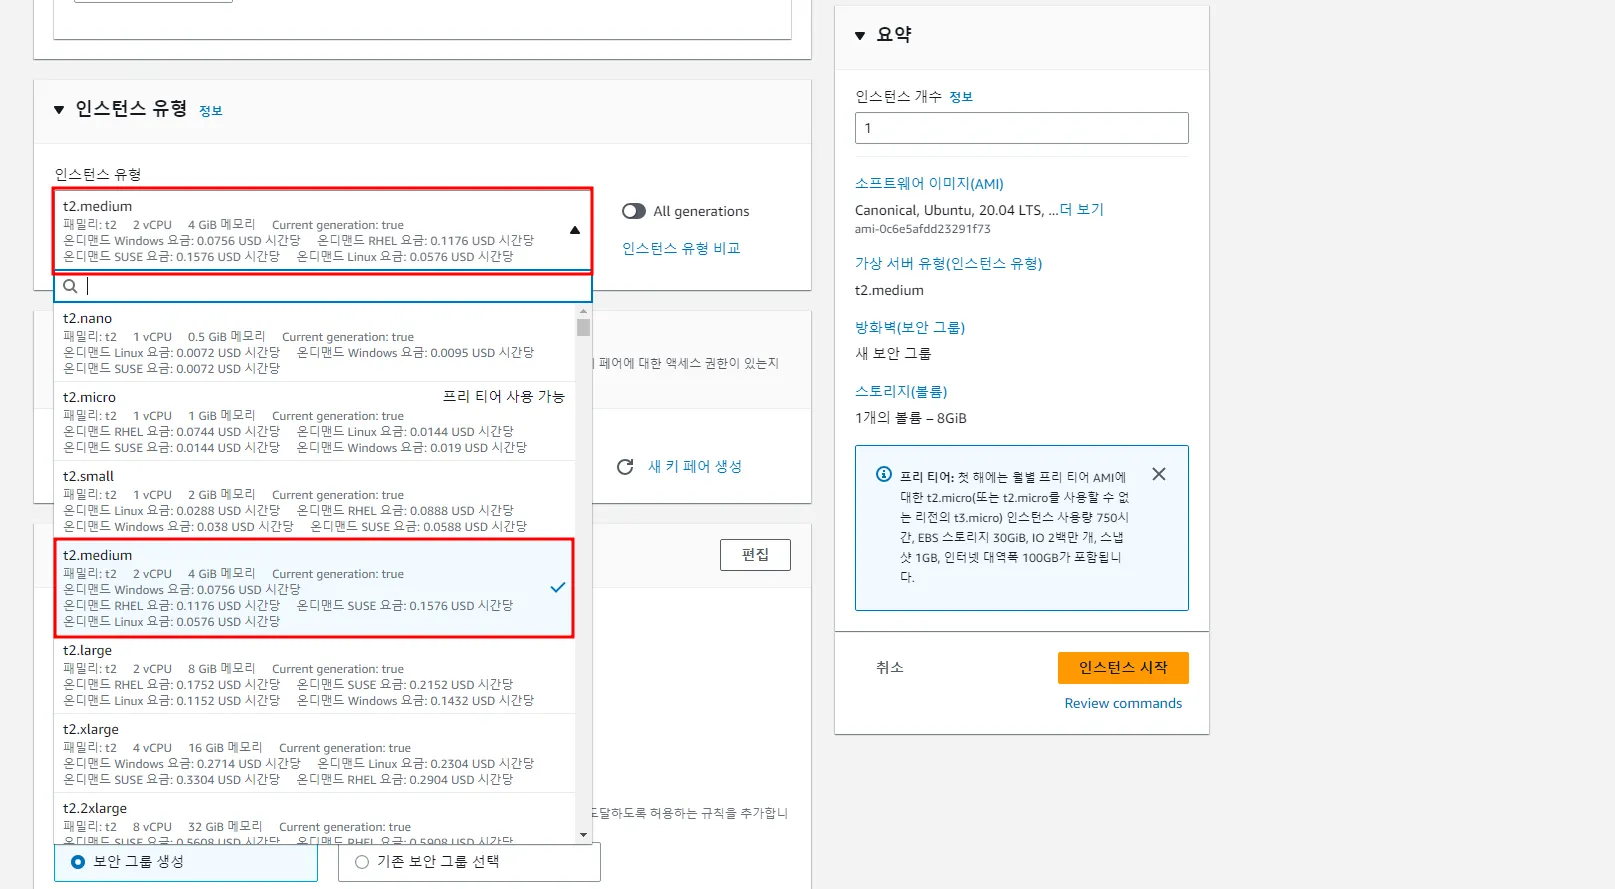Click the search magnifier icon
The width and height of the screenshot is (1615, 889).
(70, 286)
